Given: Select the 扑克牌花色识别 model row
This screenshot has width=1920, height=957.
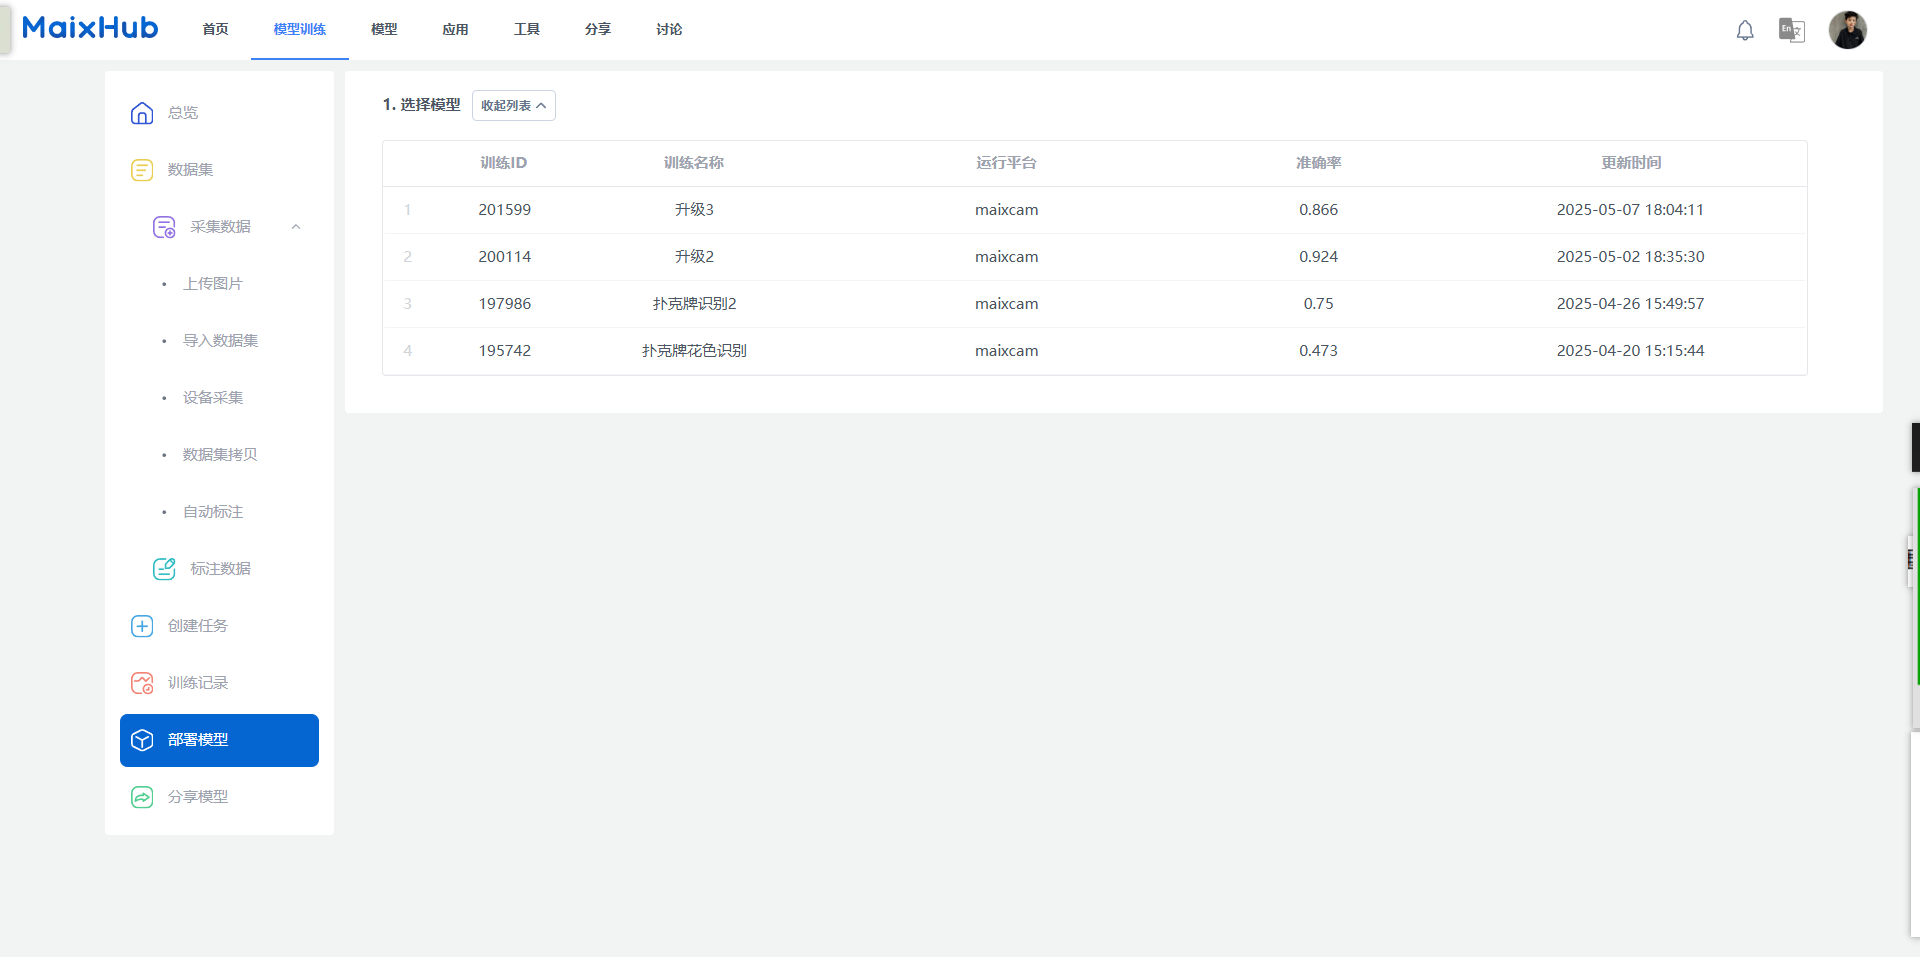Looking at the screenshot, I should [x=1094, y=351].
